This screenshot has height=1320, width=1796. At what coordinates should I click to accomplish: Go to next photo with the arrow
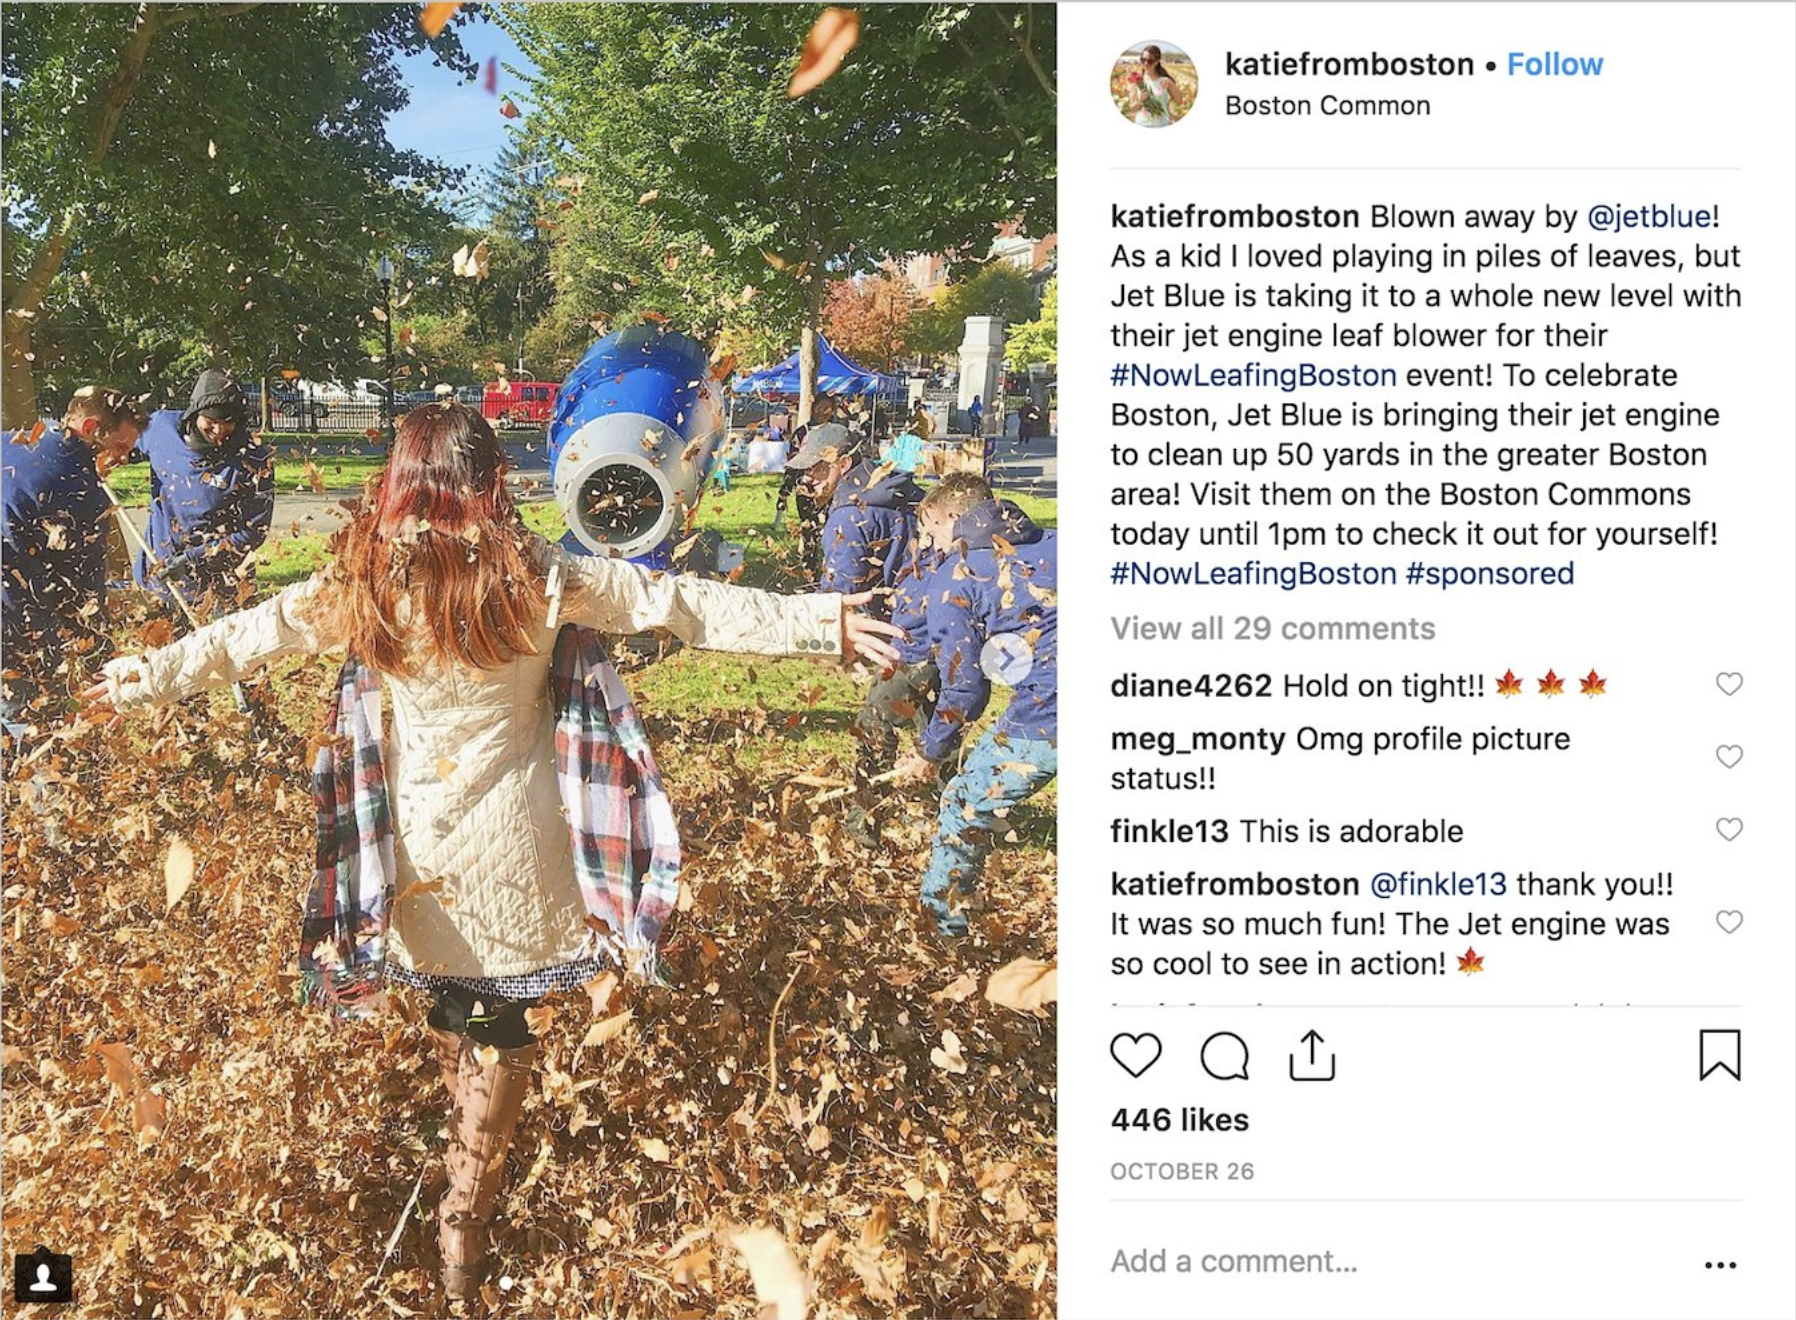(1006, 659)
